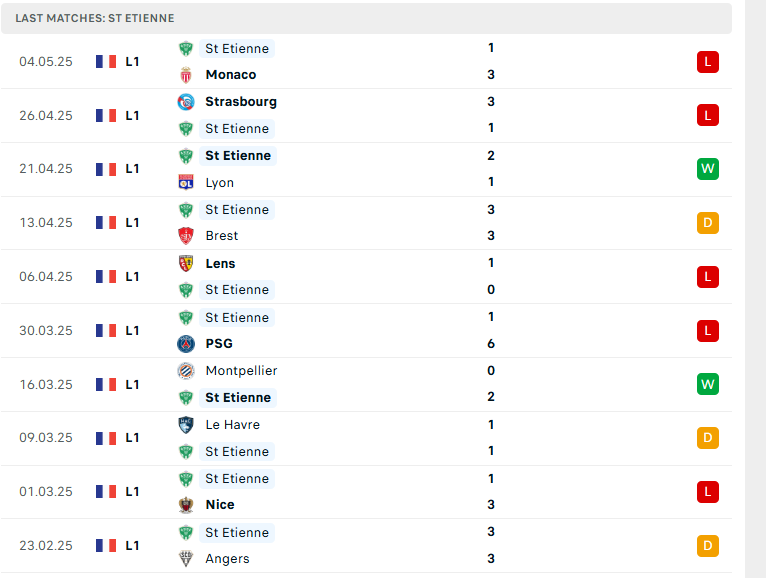This screenshot has height=578, width=766.
Task: Click the Montpellier club crest icon
Action: [x=186, y=371]
